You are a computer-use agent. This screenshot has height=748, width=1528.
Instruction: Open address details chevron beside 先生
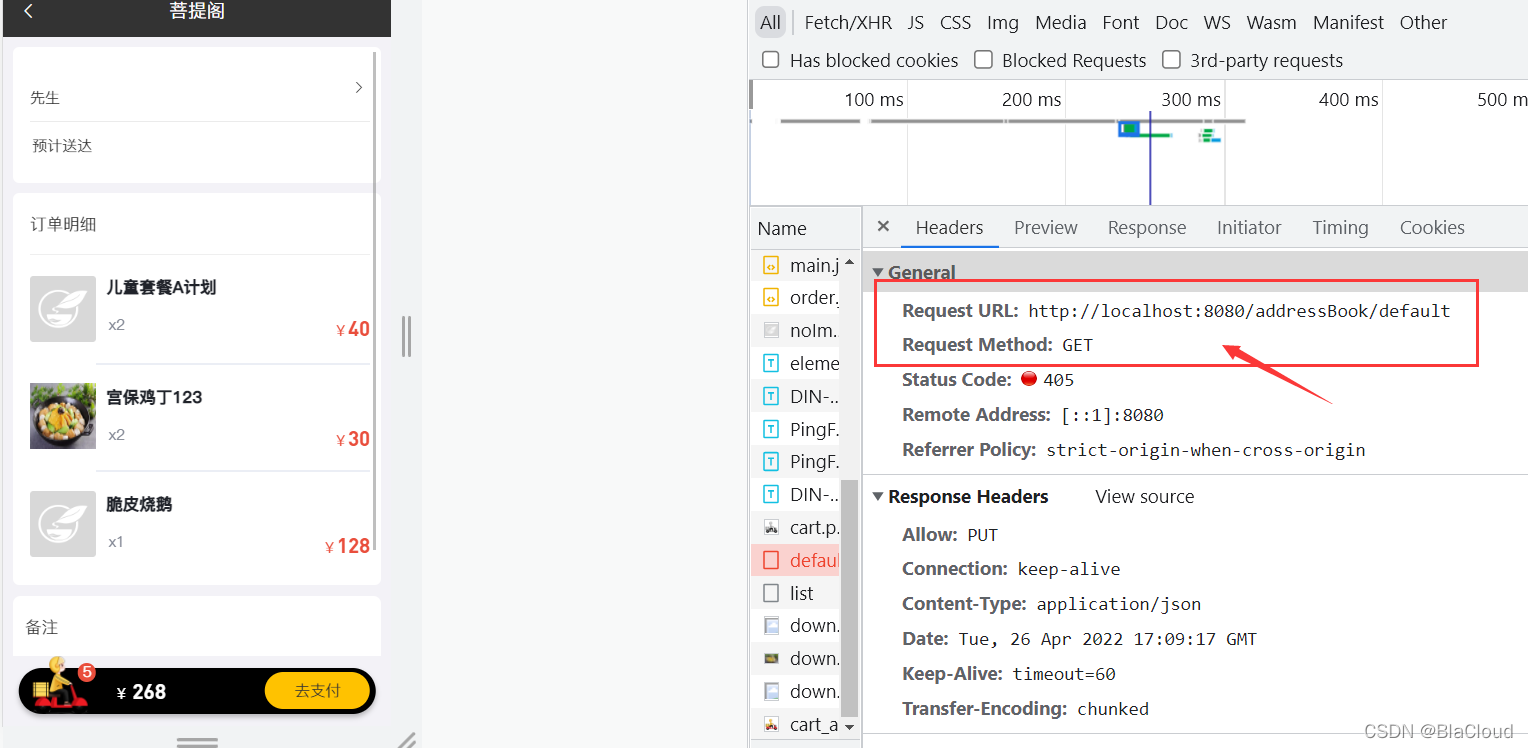[358, 88]
